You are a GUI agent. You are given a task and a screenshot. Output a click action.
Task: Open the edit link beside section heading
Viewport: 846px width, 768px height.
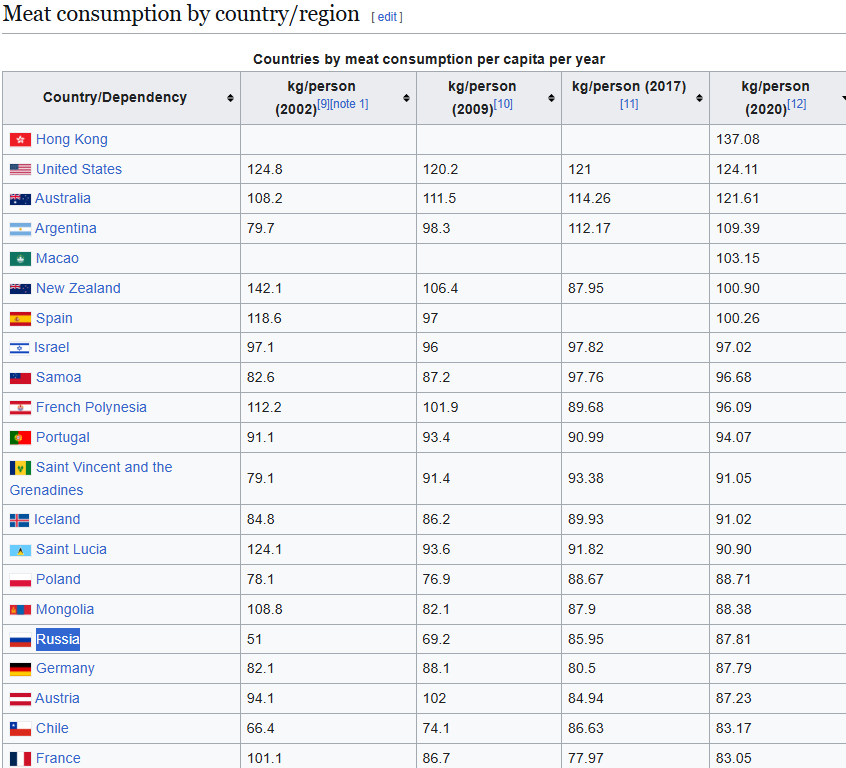[x=387, y=17]
